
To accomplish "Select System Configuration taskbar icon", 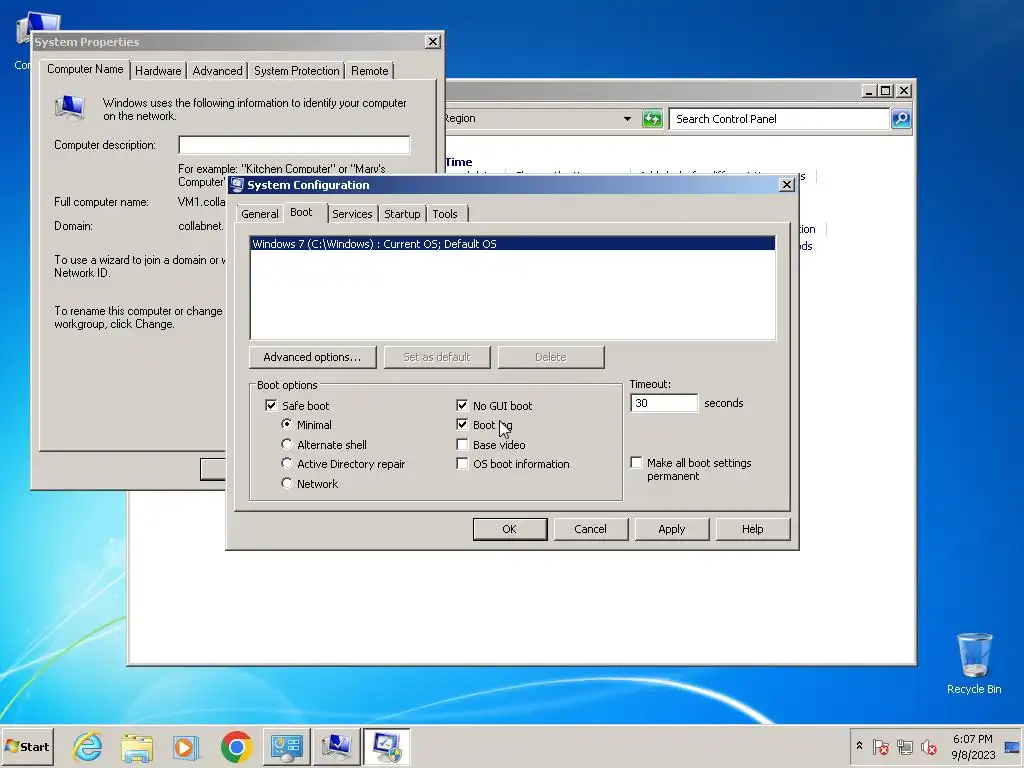I will tap(387, 746).
